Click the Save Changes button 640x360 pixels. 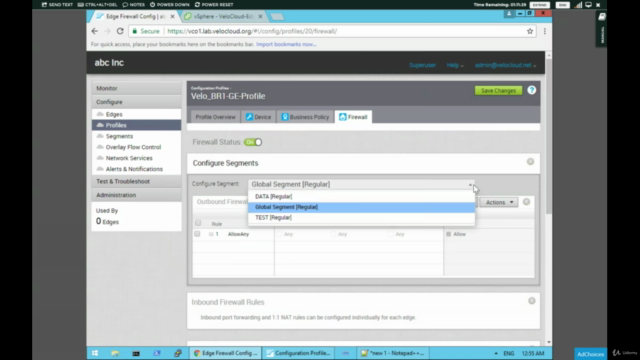498,91
